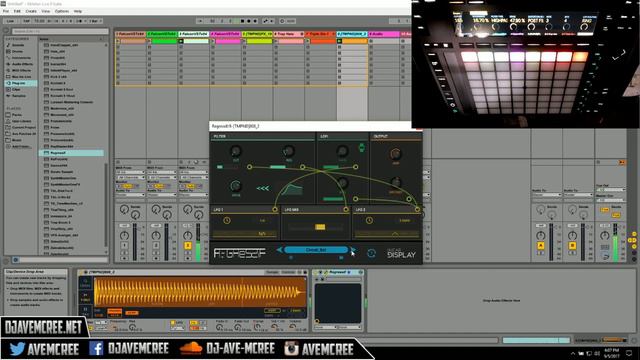Toggle return track B activator
This screenshot has height=360, width=640.
(572, 245)
